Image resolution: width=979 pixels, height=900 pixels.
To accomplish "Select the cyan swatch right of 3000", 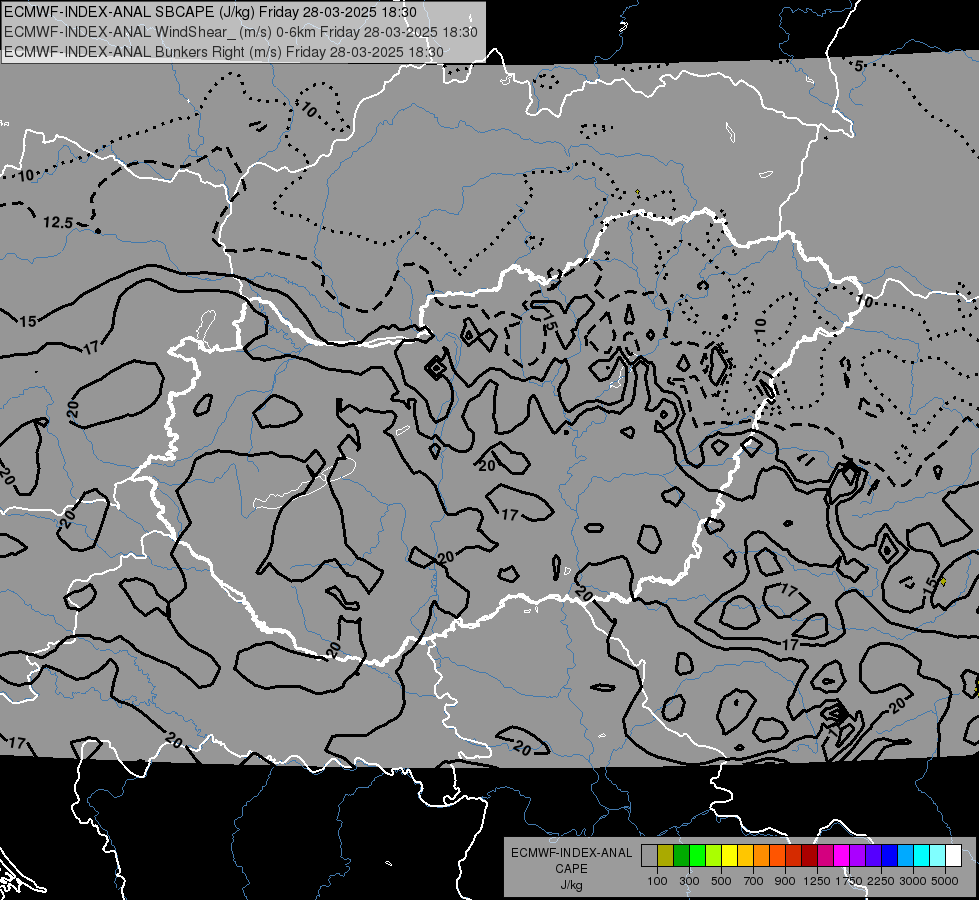I will 922,856.
